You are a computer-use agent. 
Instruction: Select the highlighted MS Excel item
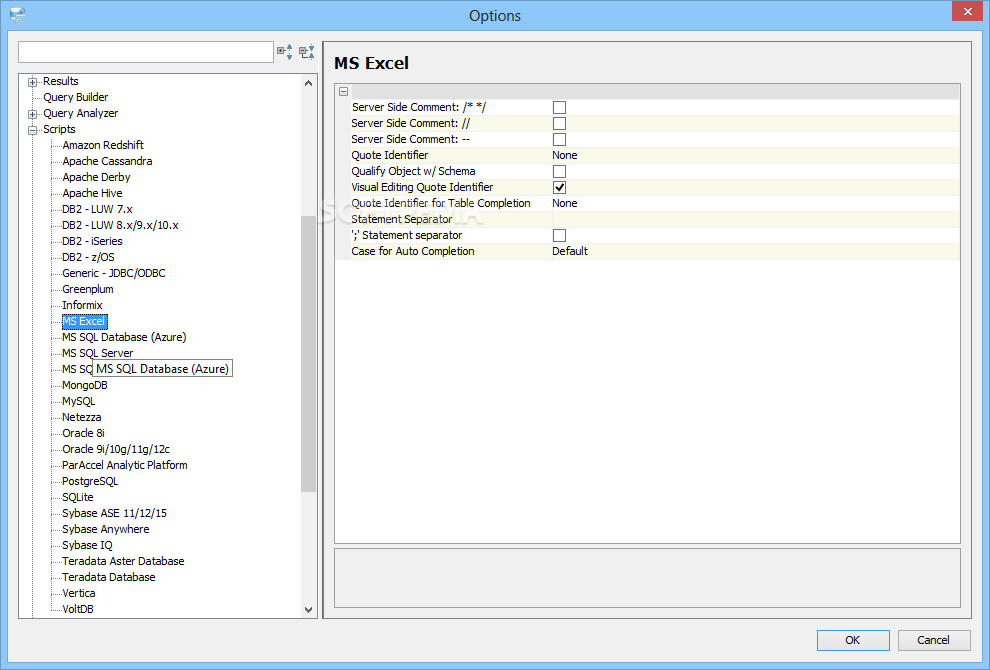85,321
